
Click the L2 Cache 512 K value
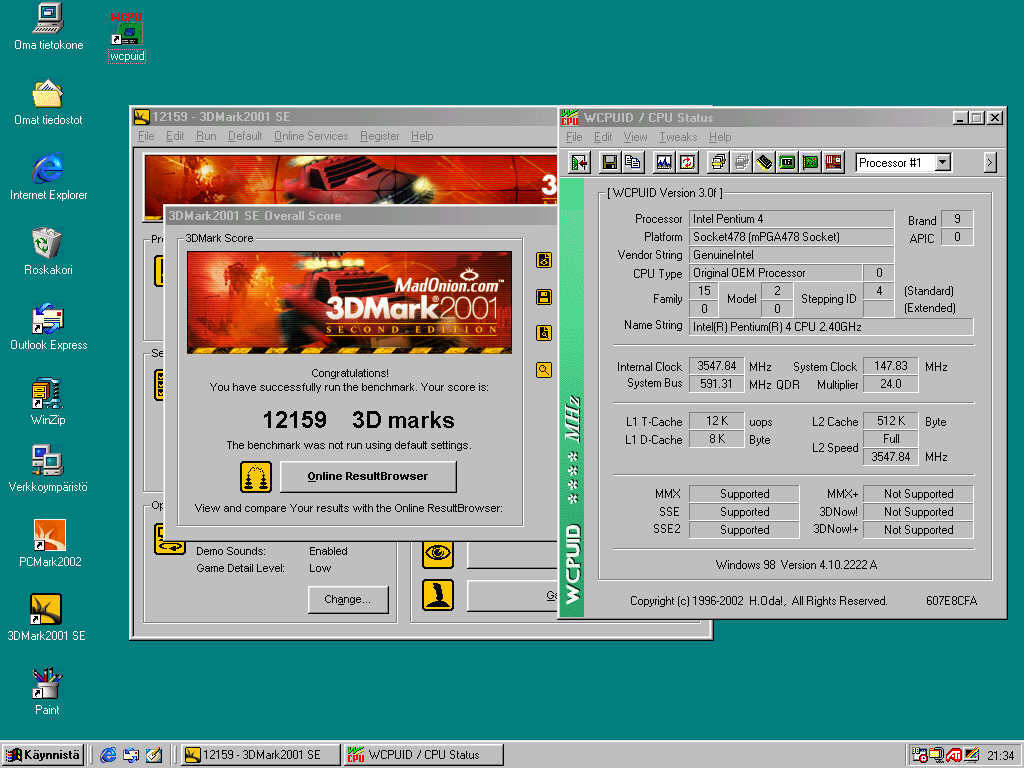tap(890, 421)
